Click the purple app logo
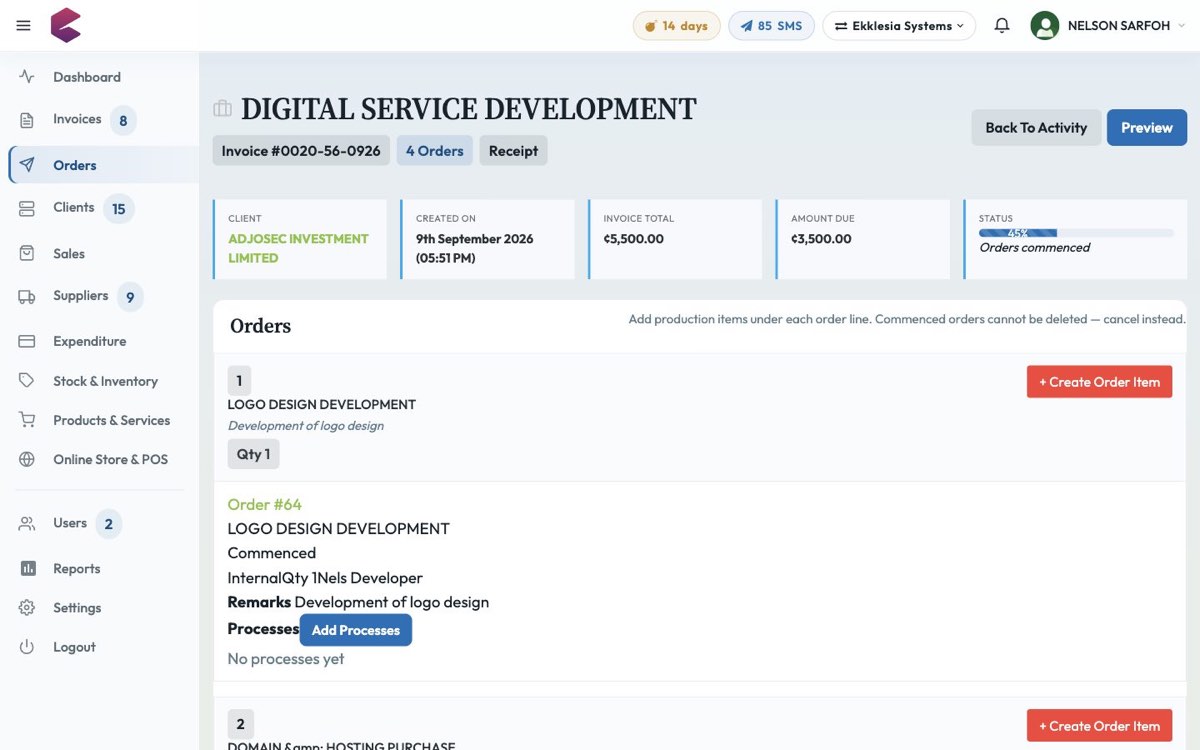 point(65,25)
